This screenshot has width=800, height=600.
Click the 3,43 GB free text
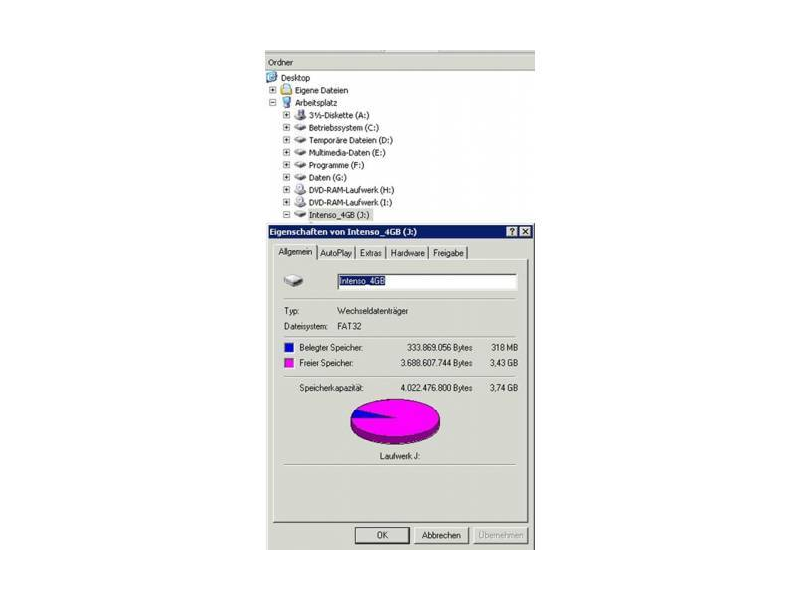(x=504, y=363)
